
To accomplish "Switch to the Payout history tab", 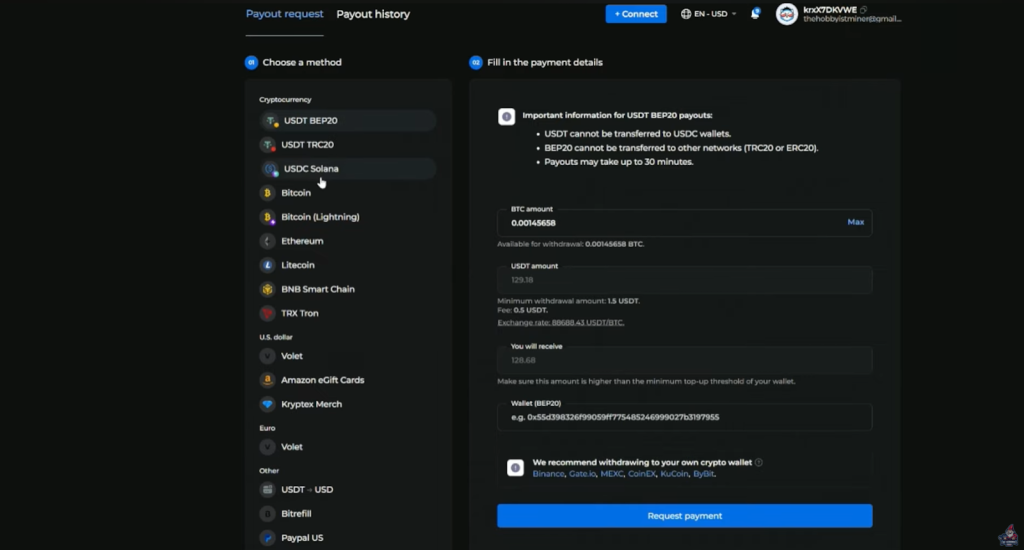I will pos(373,14).
